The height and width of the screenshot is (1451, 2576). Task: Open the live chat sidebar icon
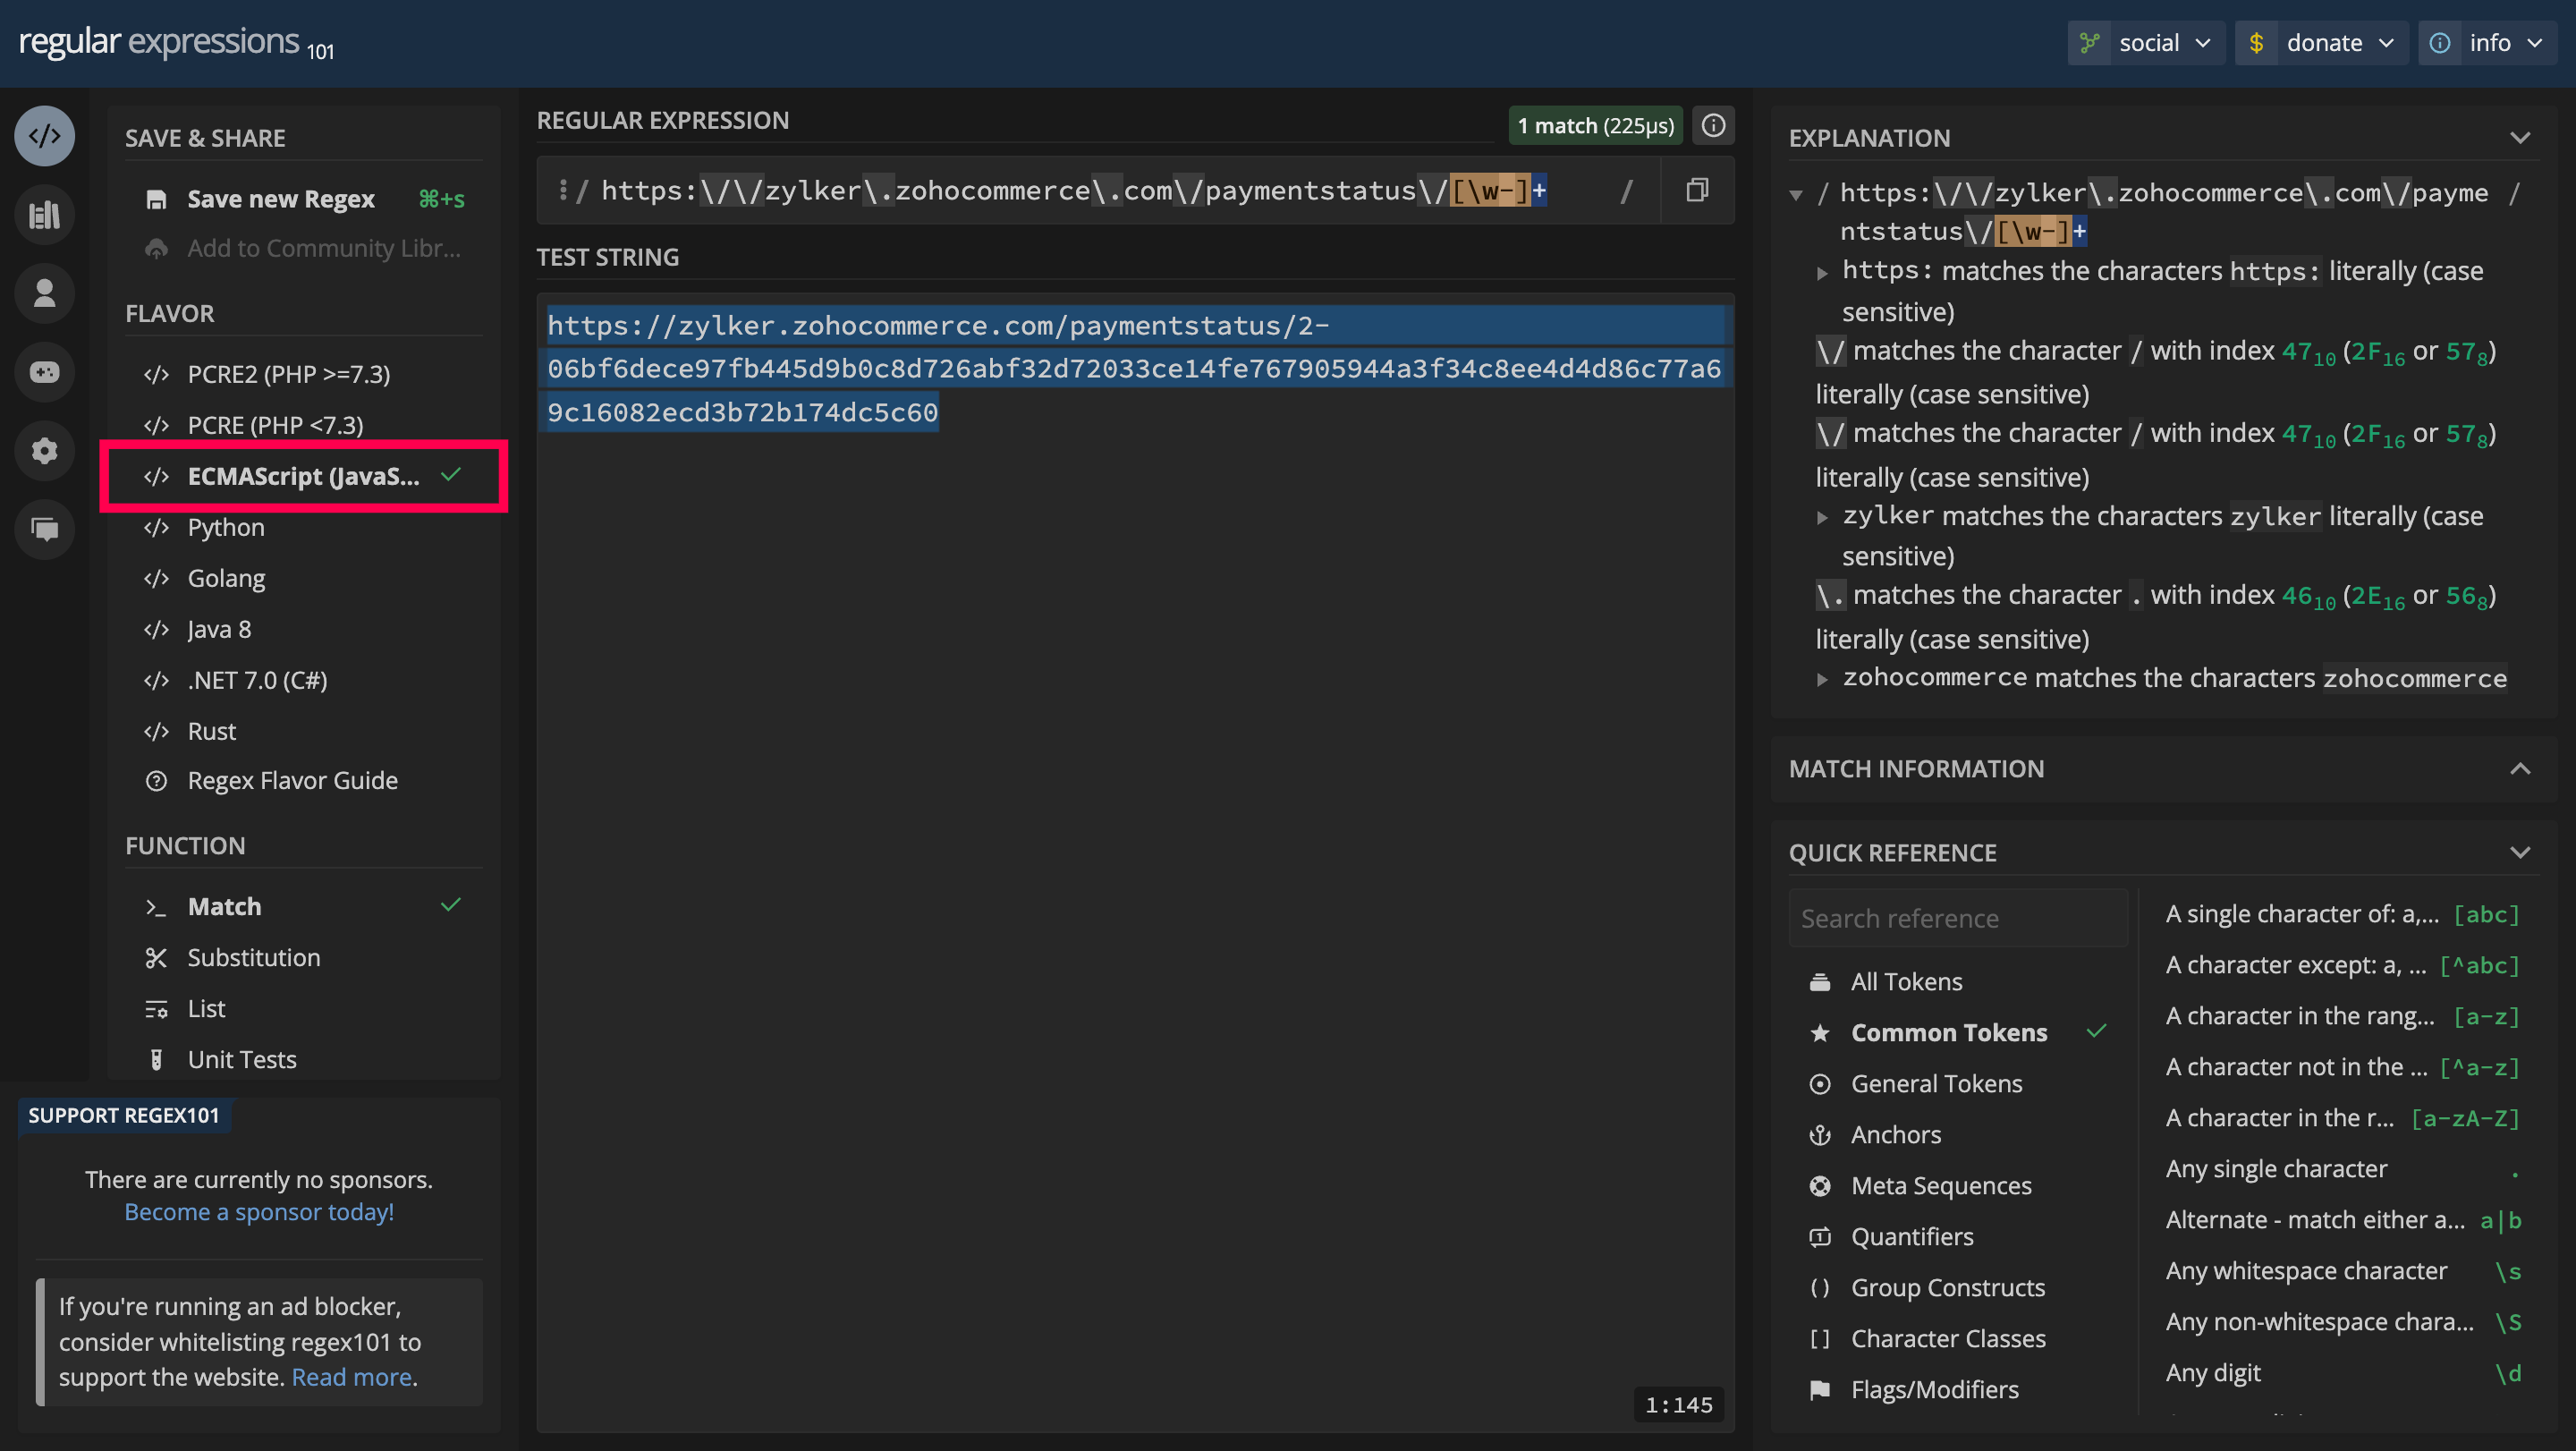(x=44, y=529)
